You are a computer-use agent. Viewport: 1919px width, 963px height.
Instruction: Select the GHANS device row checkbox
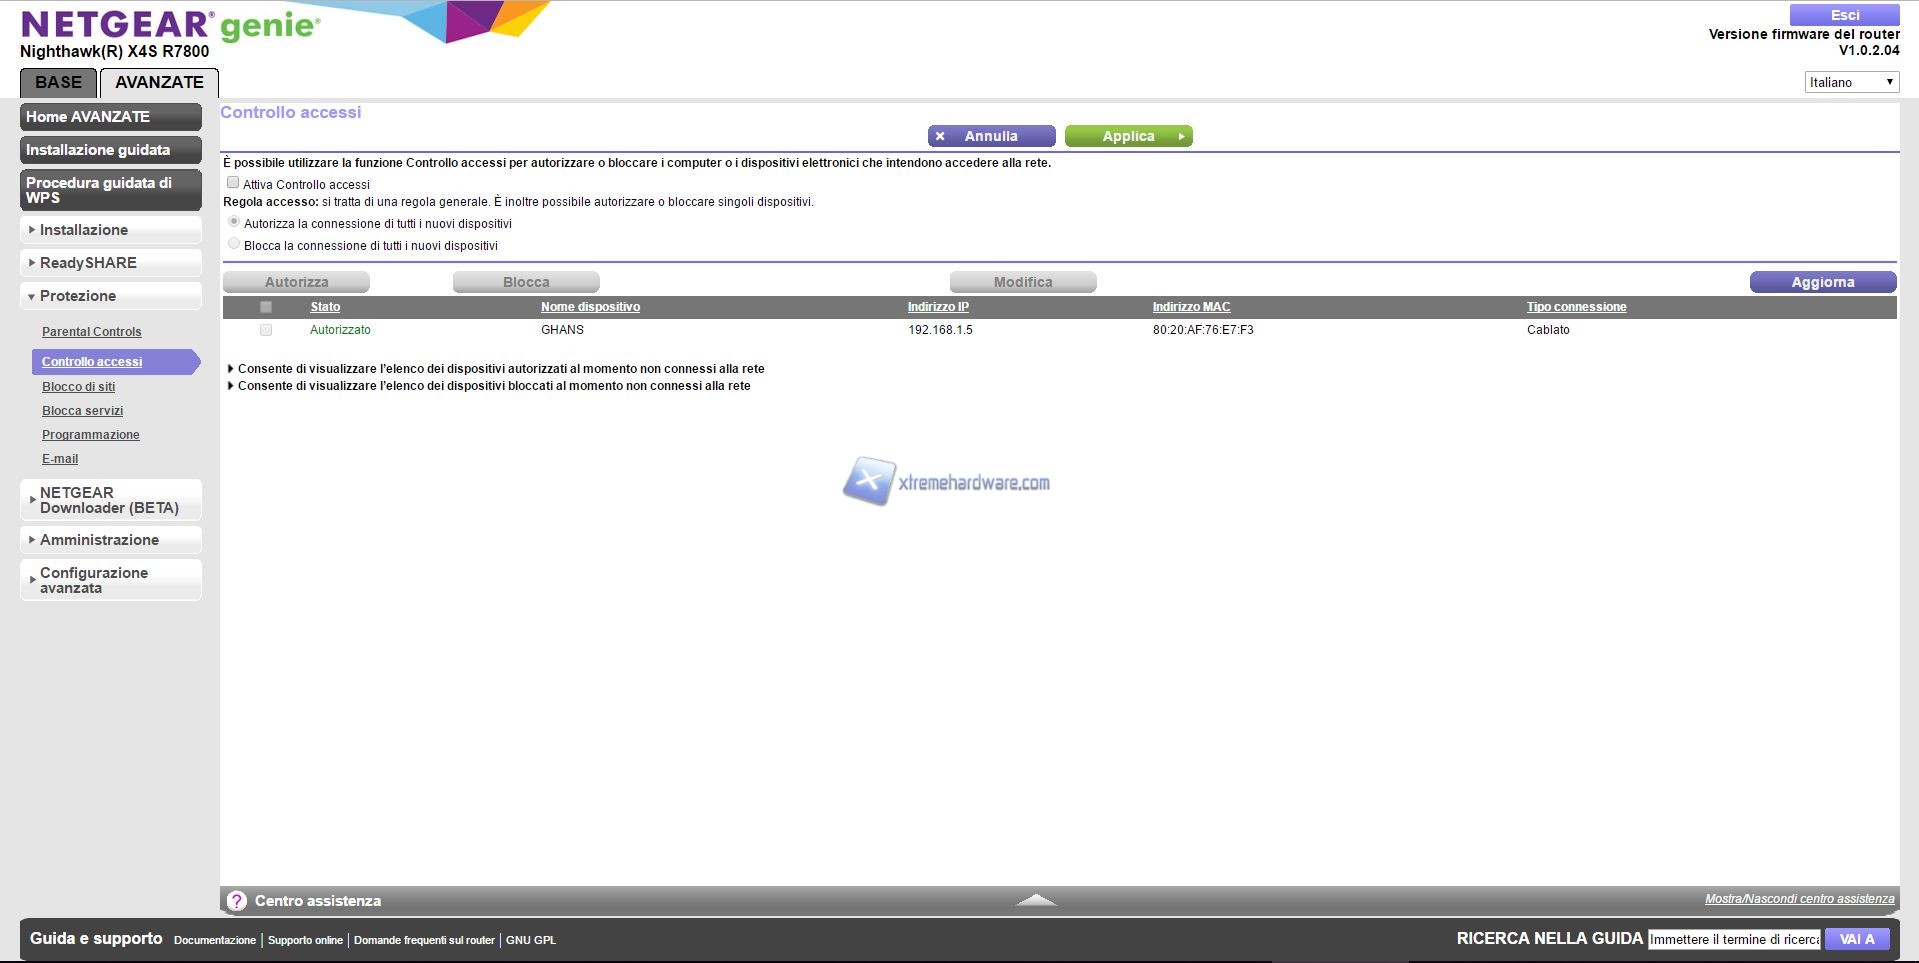pyautogui.click(x=266, y=330)
